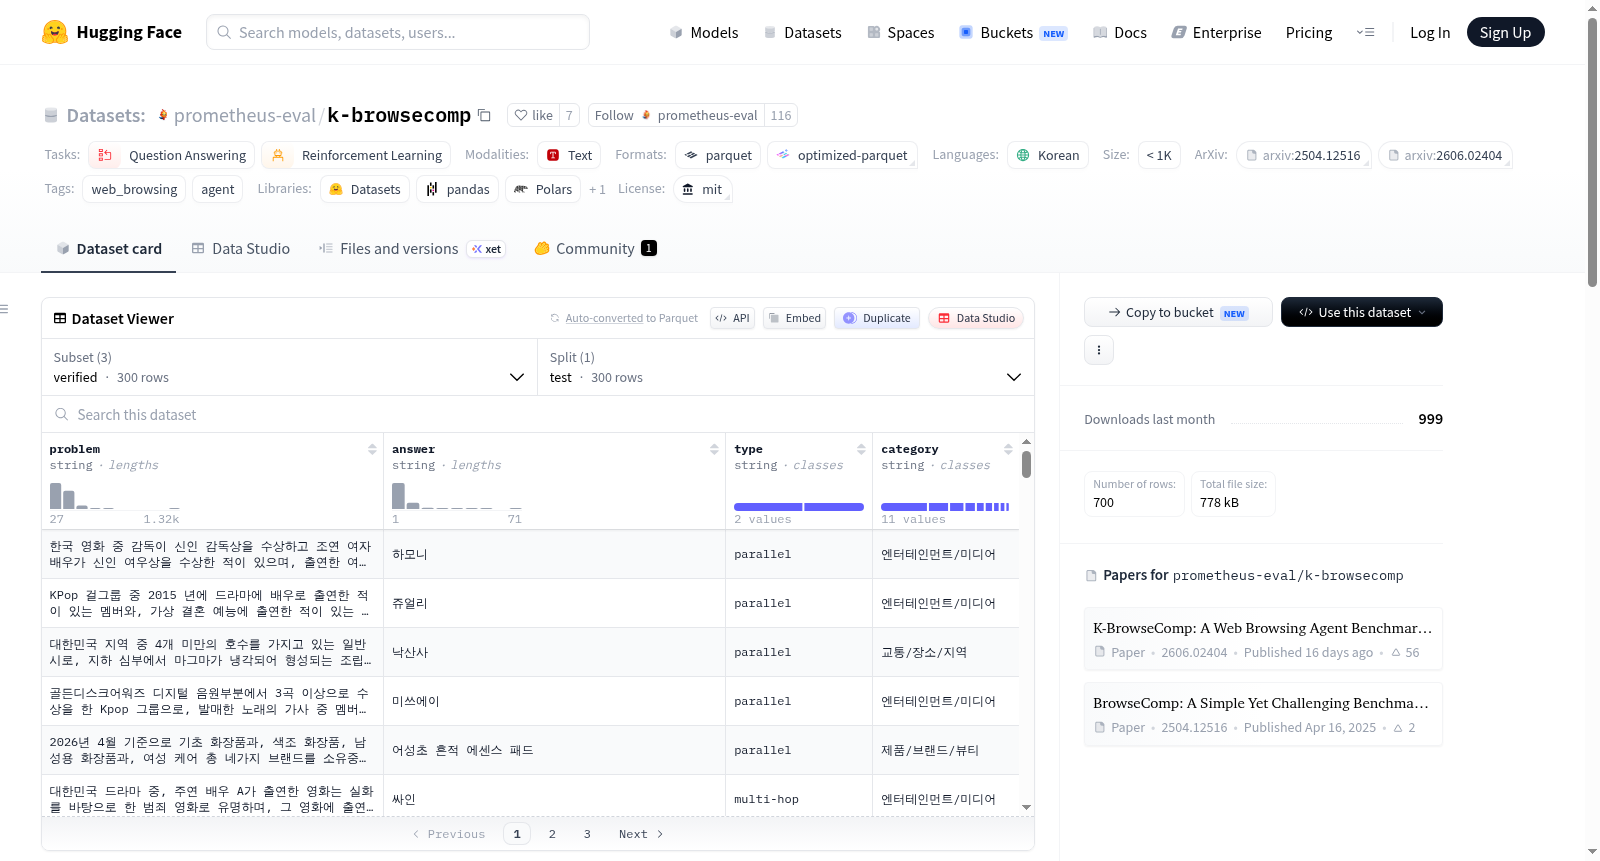The image size is (1600, 861).
Task: Click the Hugging Face logo icon
Action: click(55, 32)
